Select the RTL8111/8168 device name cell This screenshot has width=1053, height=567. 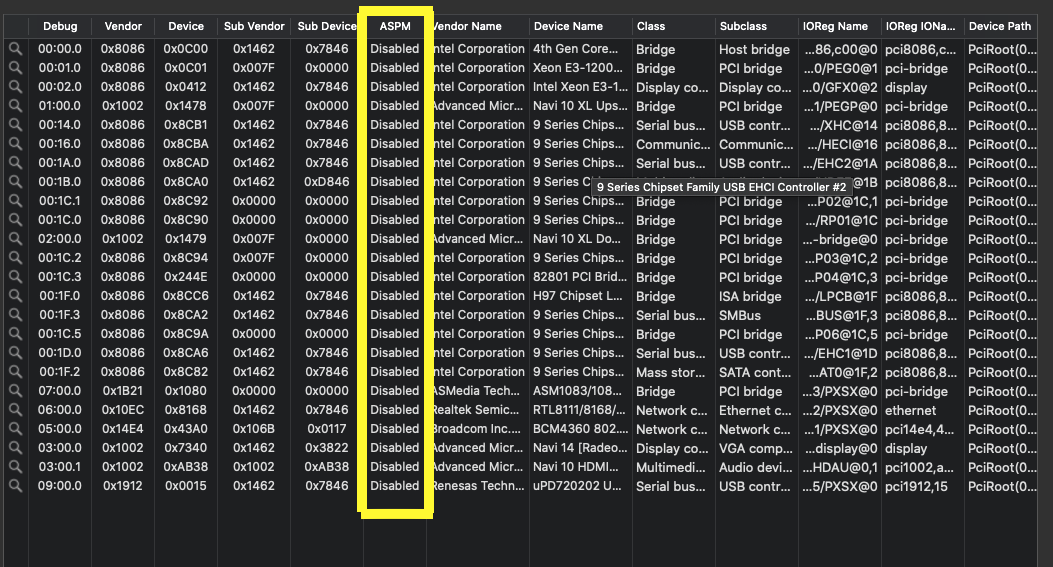click(577, 410)
